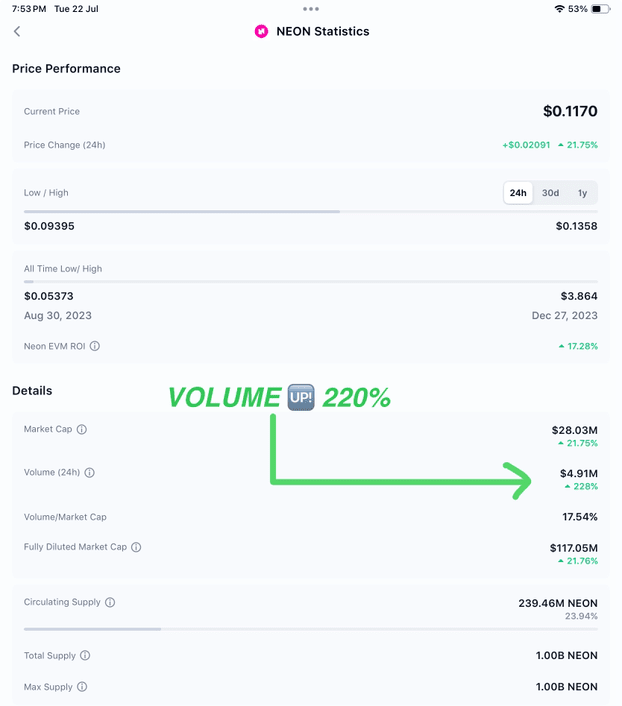Tap the current price $0.1170
This screenshot has width=622, height=706.
pos(570,111)
